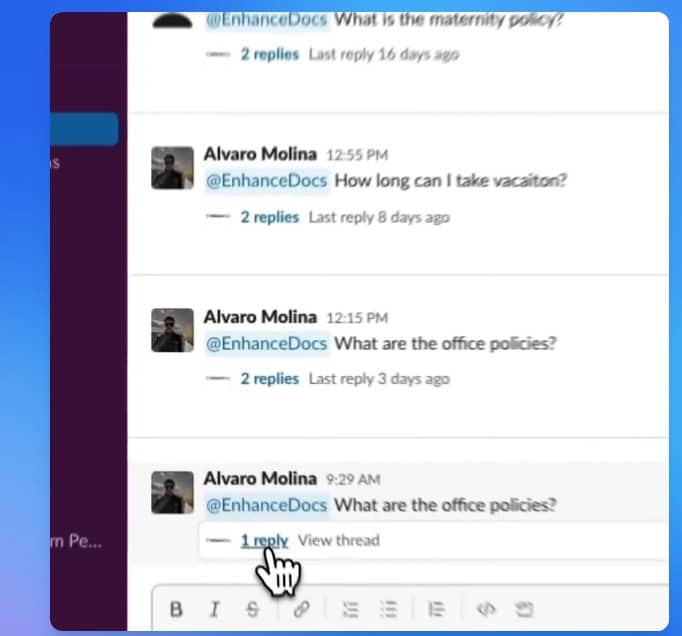Click the @EnhanceDocs mention in the 9:29 AM message

pyautogui.click(x=267, y=505)
